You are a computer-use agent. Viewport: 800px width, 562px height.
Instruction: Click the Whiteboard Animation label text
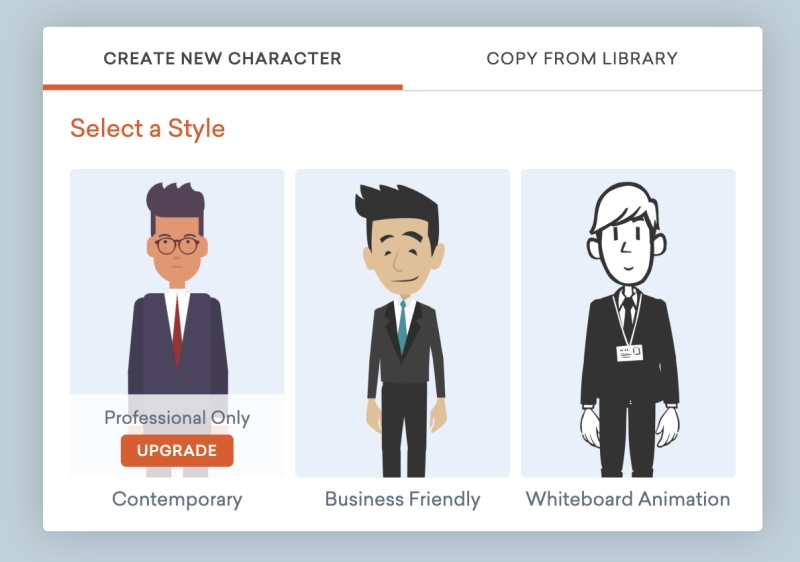tap(628, 499)
